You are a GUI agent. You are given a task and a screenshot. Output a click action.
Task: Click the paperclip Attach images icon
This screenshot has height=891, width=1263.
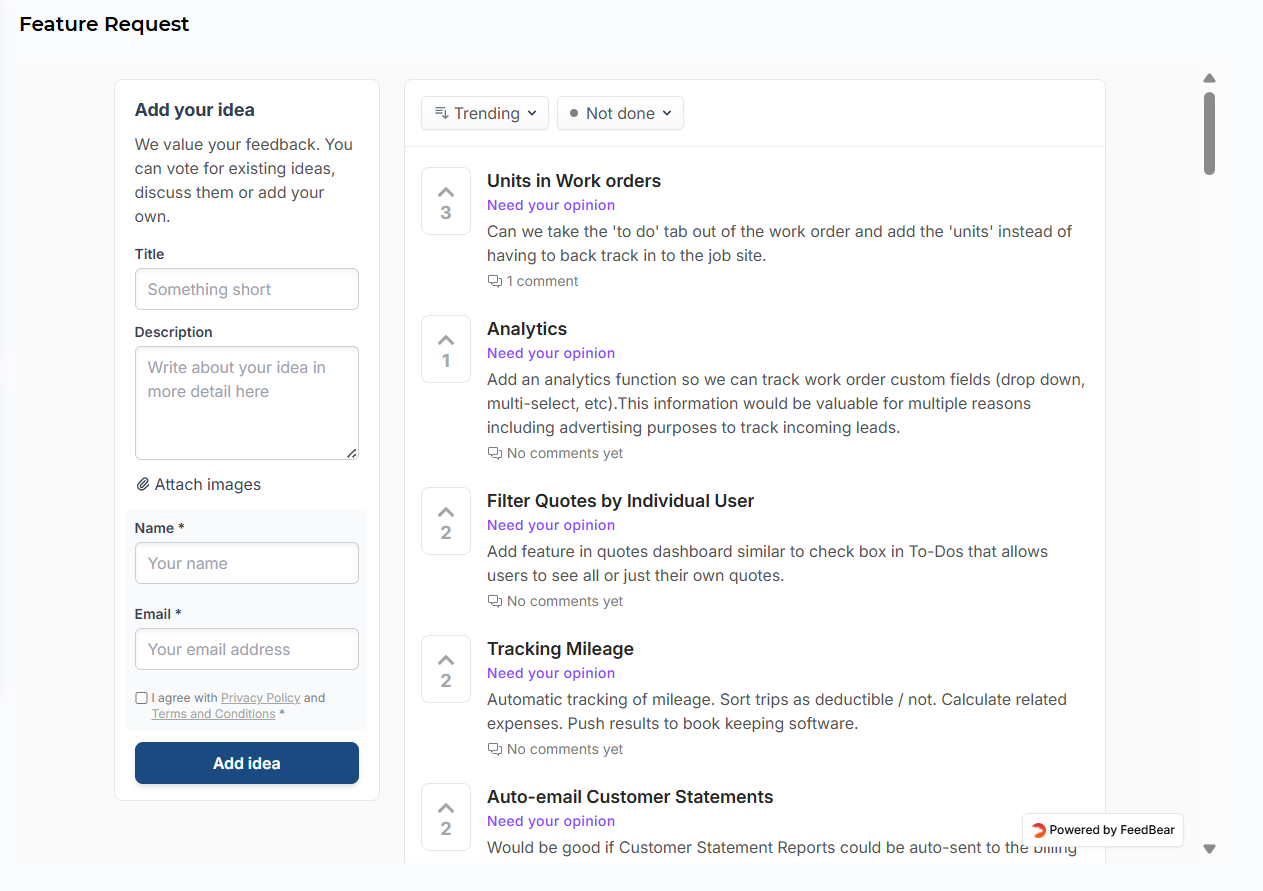tap(143, 485)
